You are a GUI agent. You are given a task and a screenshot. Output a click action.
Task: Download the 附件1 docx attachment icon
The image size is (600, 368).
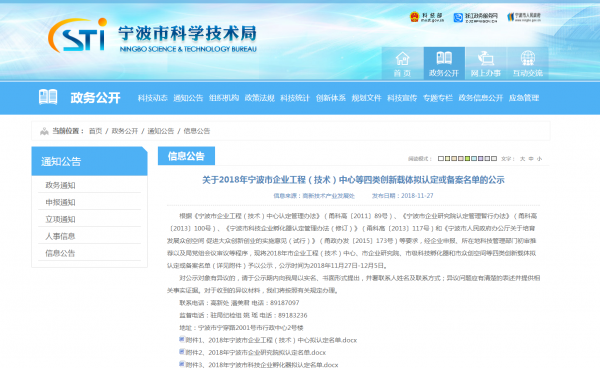(x=182, y=339)
